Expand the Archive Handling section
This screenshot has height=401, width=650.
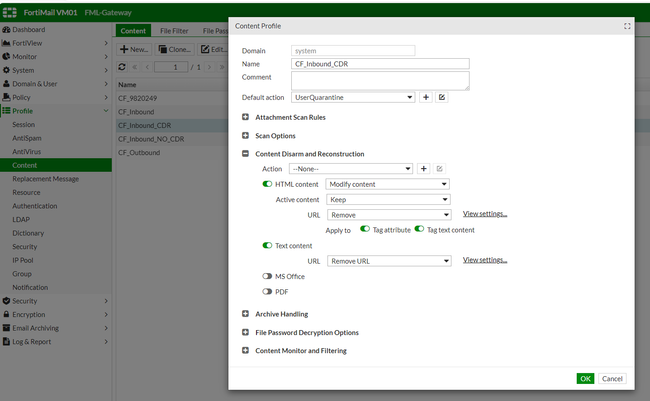[246, 314]
